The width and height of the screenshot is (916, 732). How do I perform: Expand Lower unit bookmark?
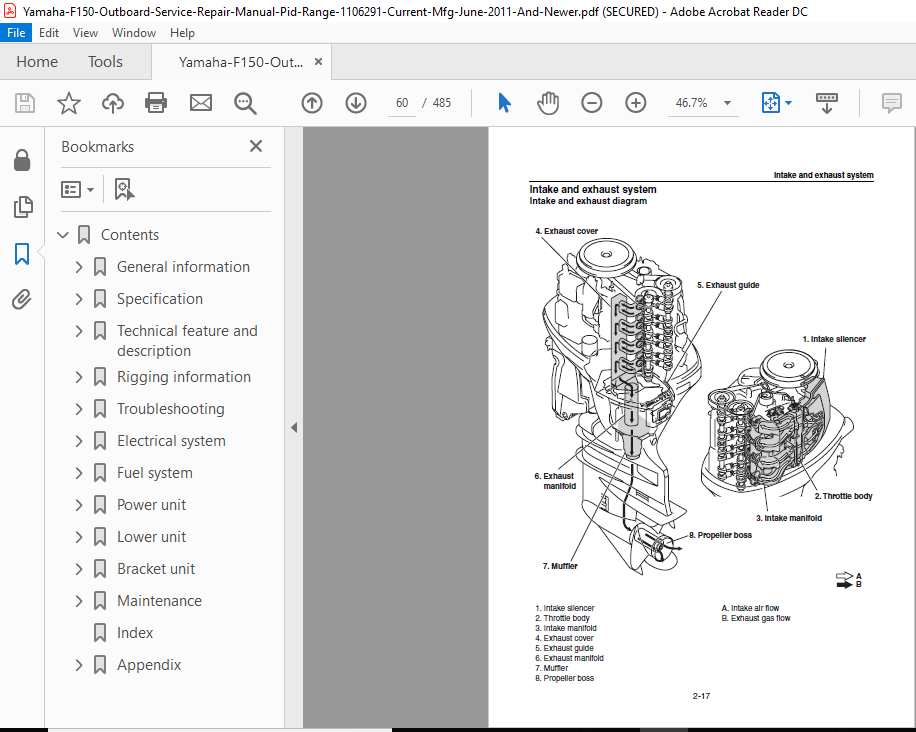tap(79, 537)
